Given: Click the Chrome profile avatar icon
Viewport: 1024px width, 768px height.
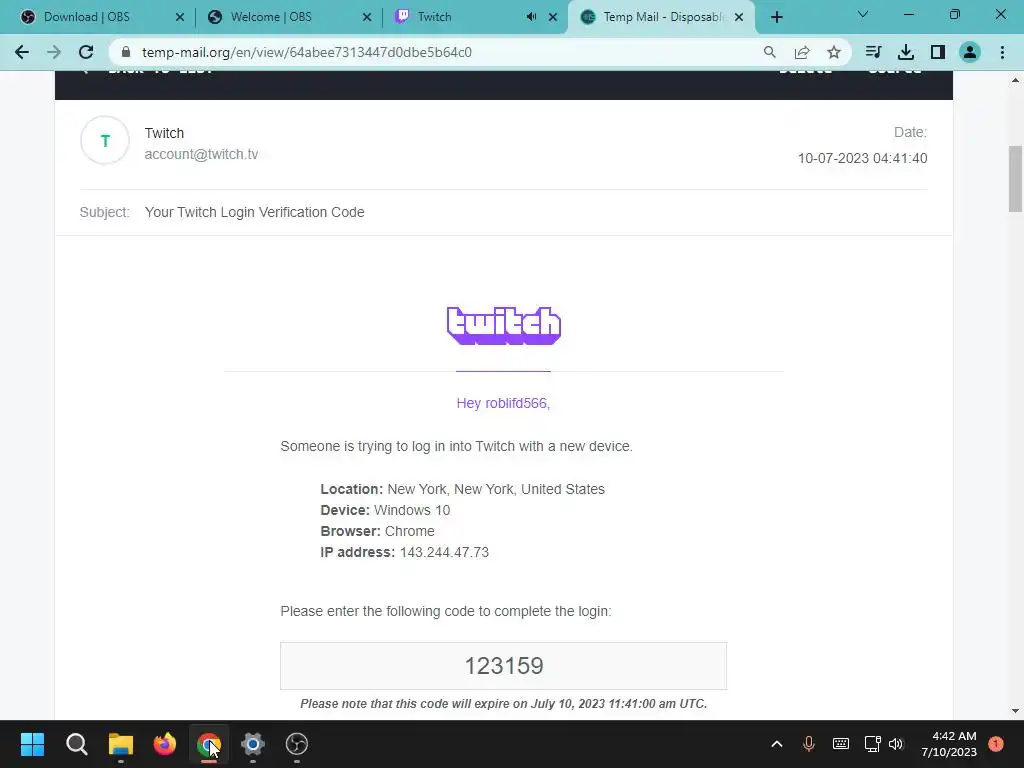Looking at the screenshot, I should (x=970, y=52).
